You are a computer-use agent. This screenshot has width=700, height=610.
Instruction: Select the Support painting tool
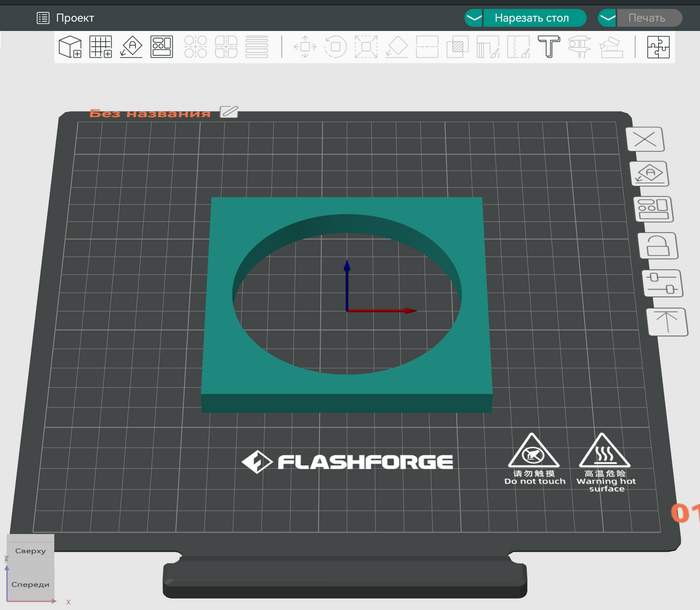(x=488, y=47)
